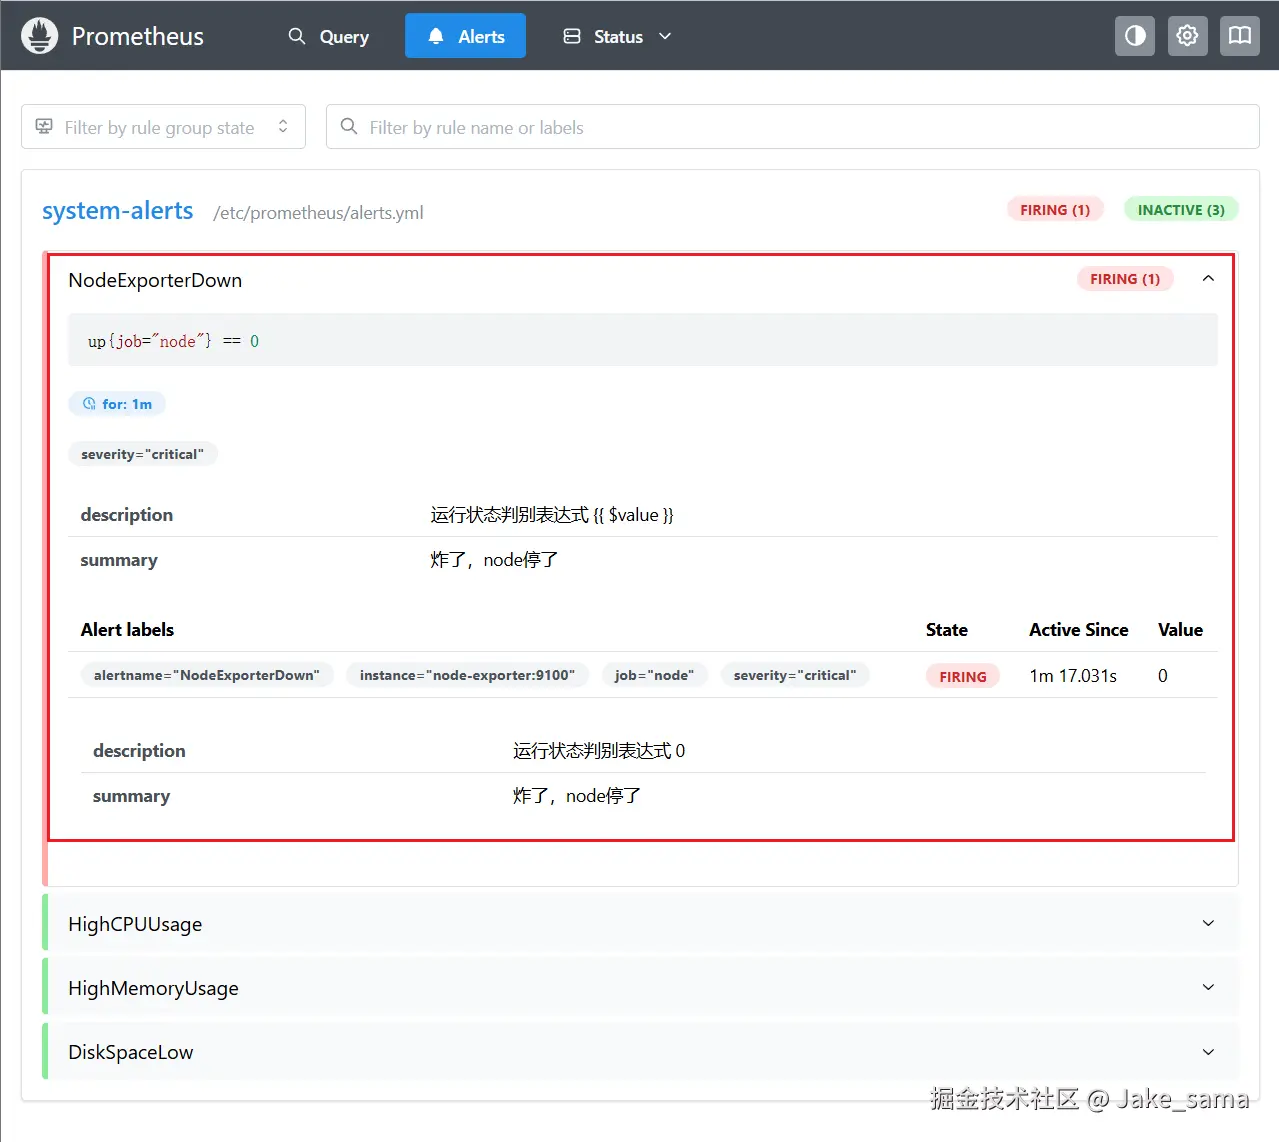Focus the Filter by rule name or labels field
The height and width of the screenshot is (1142, 1279).
(x=792, y=127)
